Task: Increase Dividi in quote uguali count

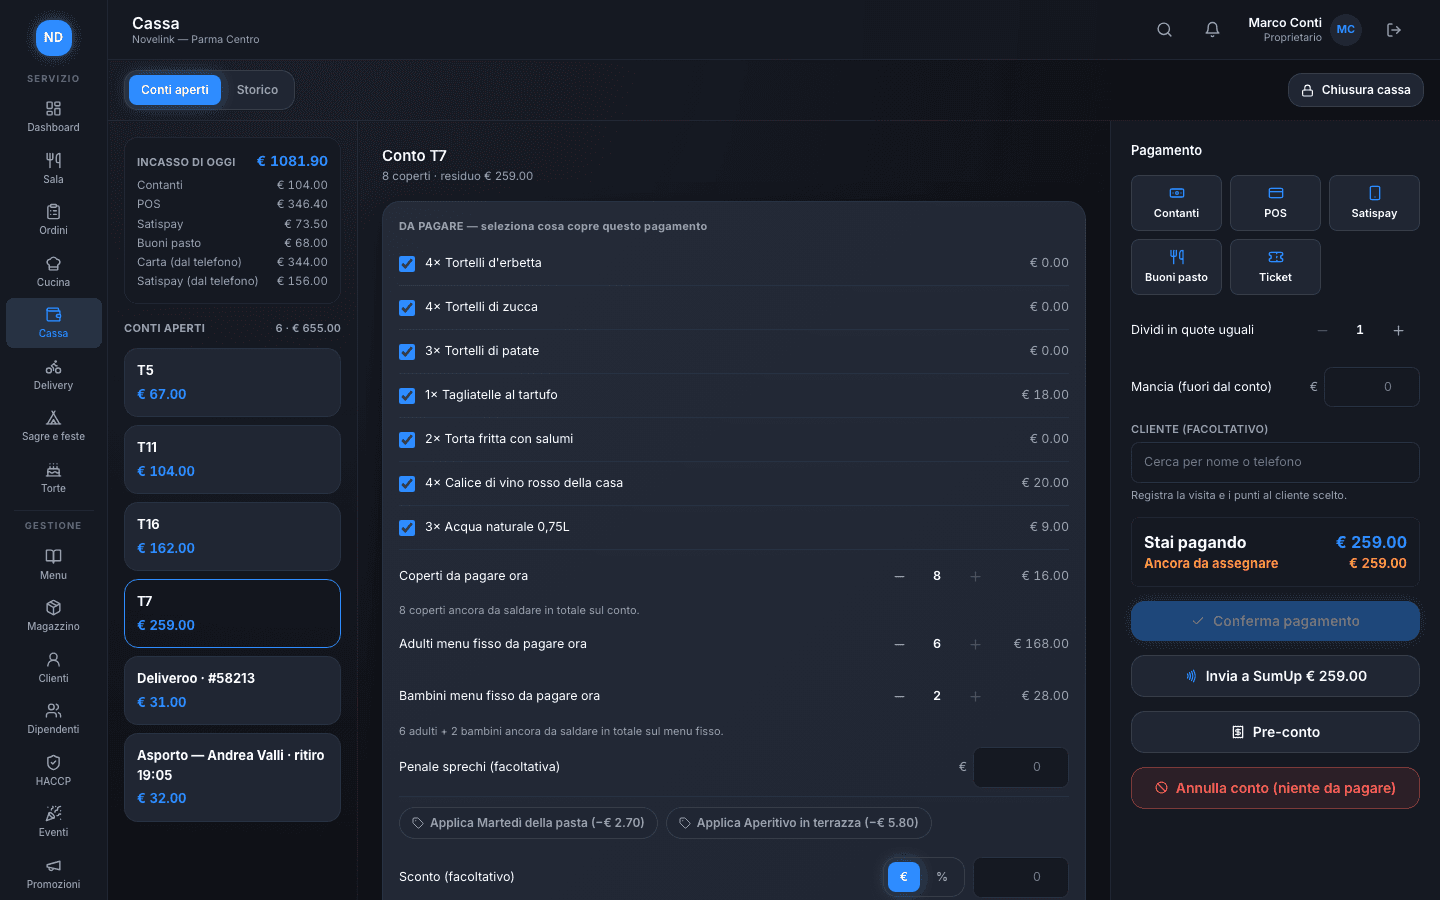Action: [x=1398, y=330]
